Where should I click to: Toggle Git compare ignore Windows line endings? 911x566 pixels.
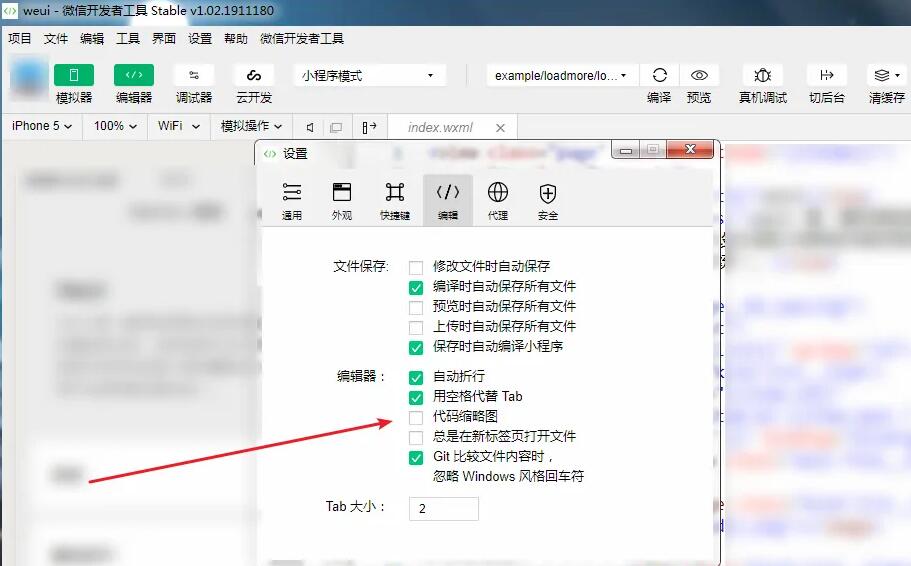[416, 457]
